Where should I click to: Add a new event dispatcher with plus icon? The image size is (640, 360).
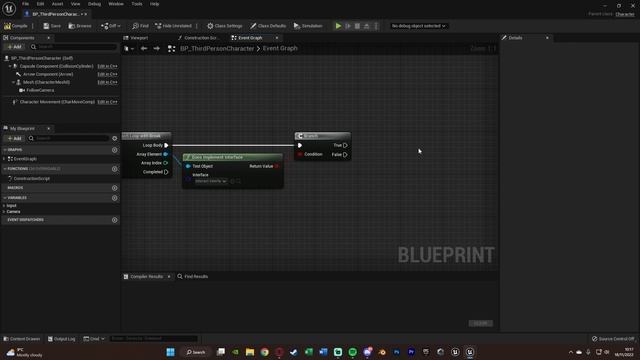click(x=115, y=220)
